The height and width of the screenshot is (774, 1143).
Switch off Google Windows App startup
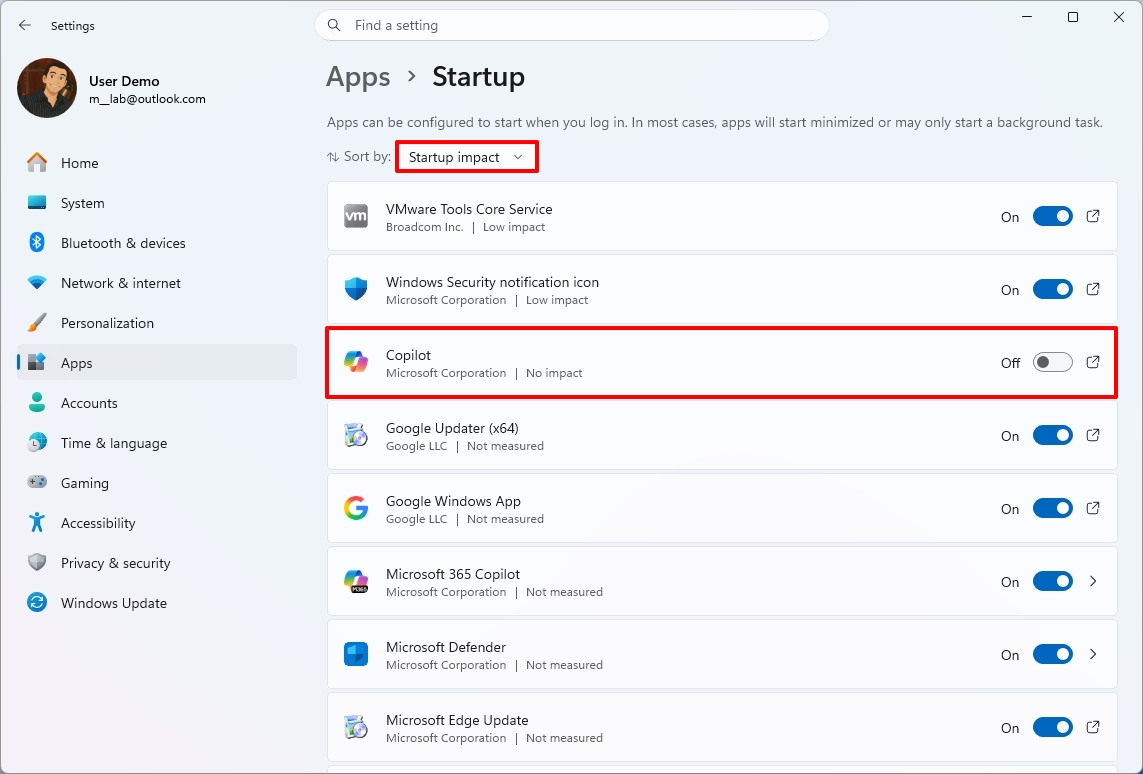click(x=1053, y=508)
